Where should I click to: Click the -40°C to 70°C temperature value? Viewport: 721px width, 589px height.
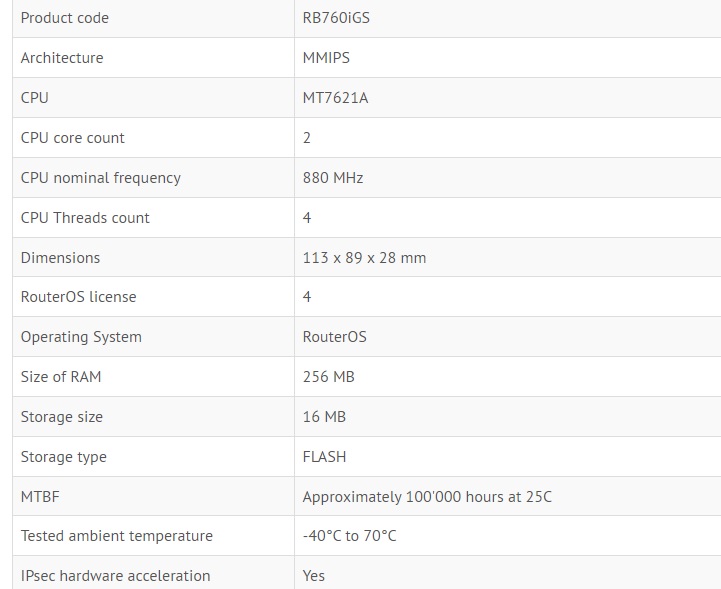point(349,536)
